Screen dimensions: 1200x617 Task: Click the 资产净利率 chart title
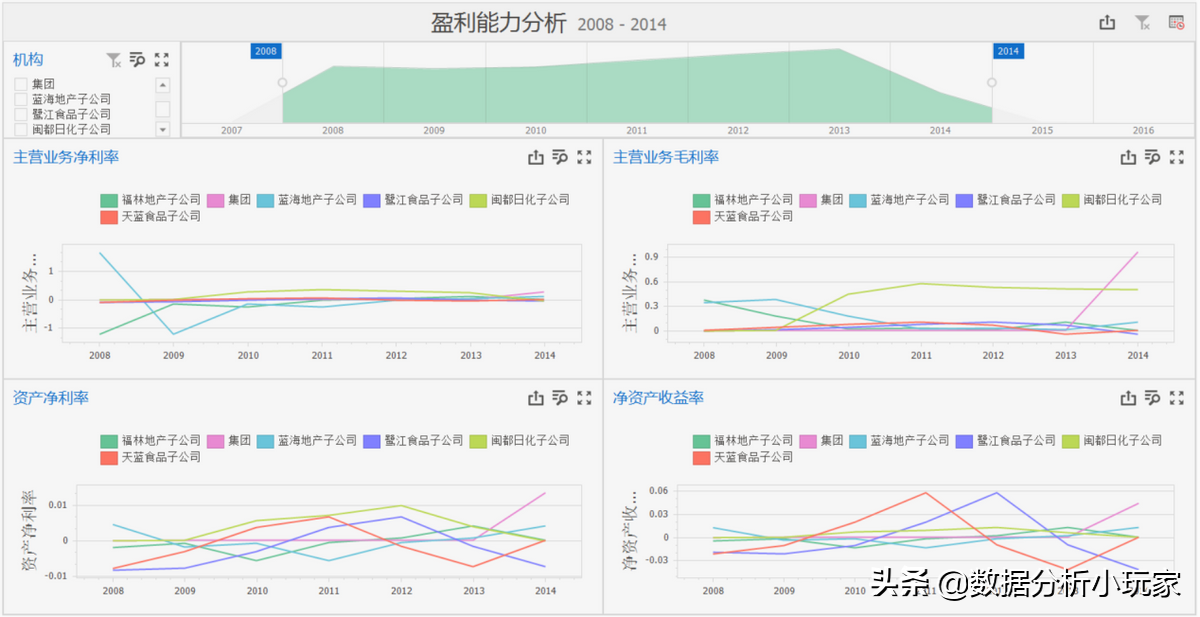pos(51,398)
